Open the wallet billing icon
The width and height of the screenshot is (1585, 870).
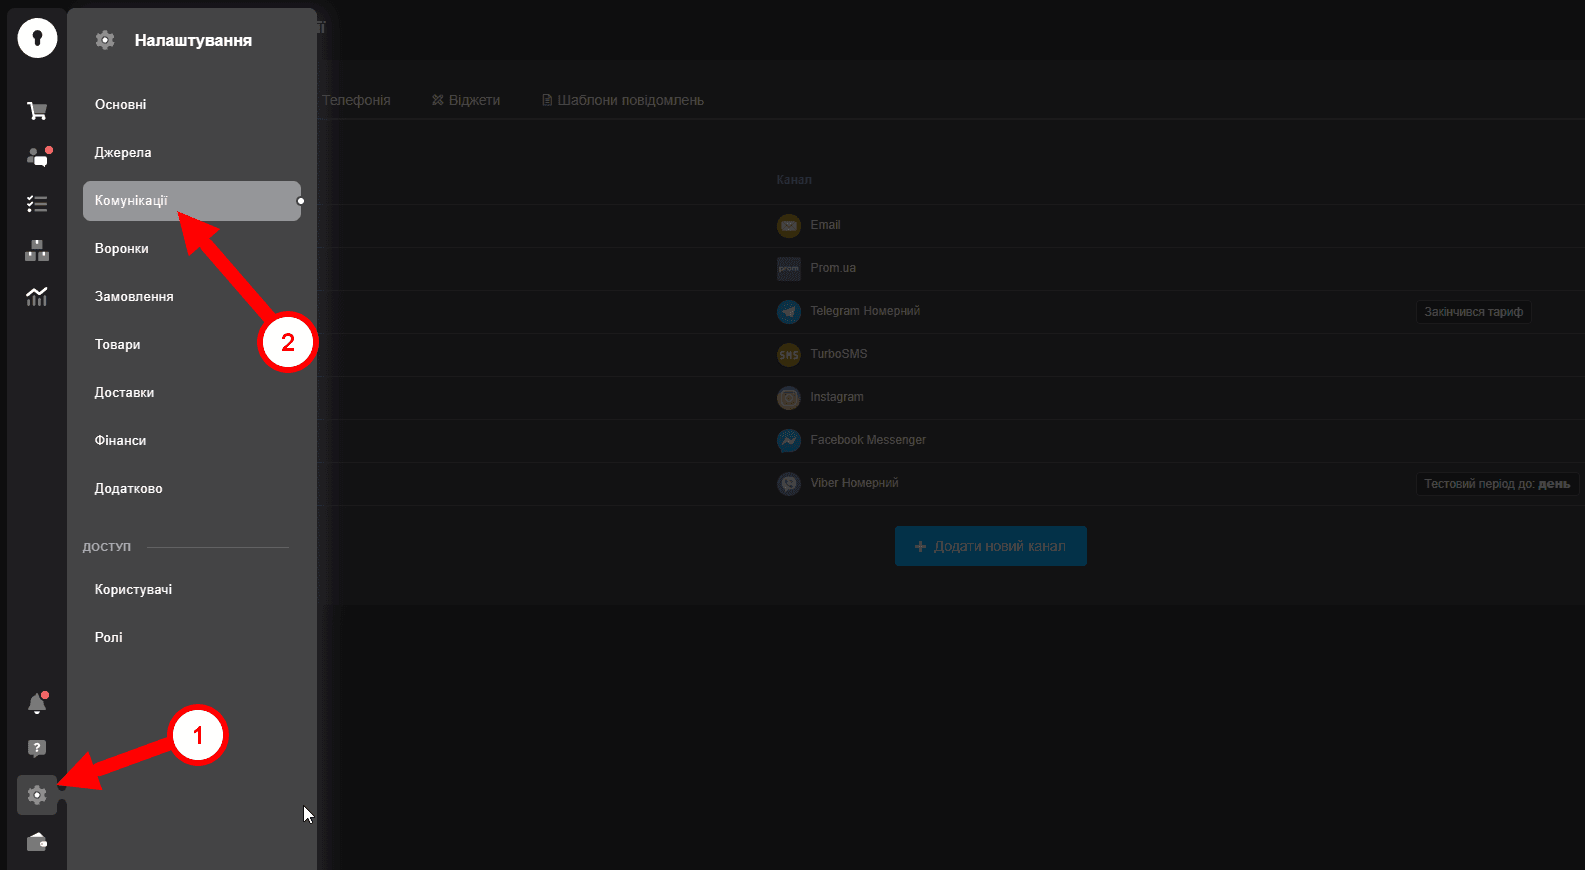(x=37, y=842)
